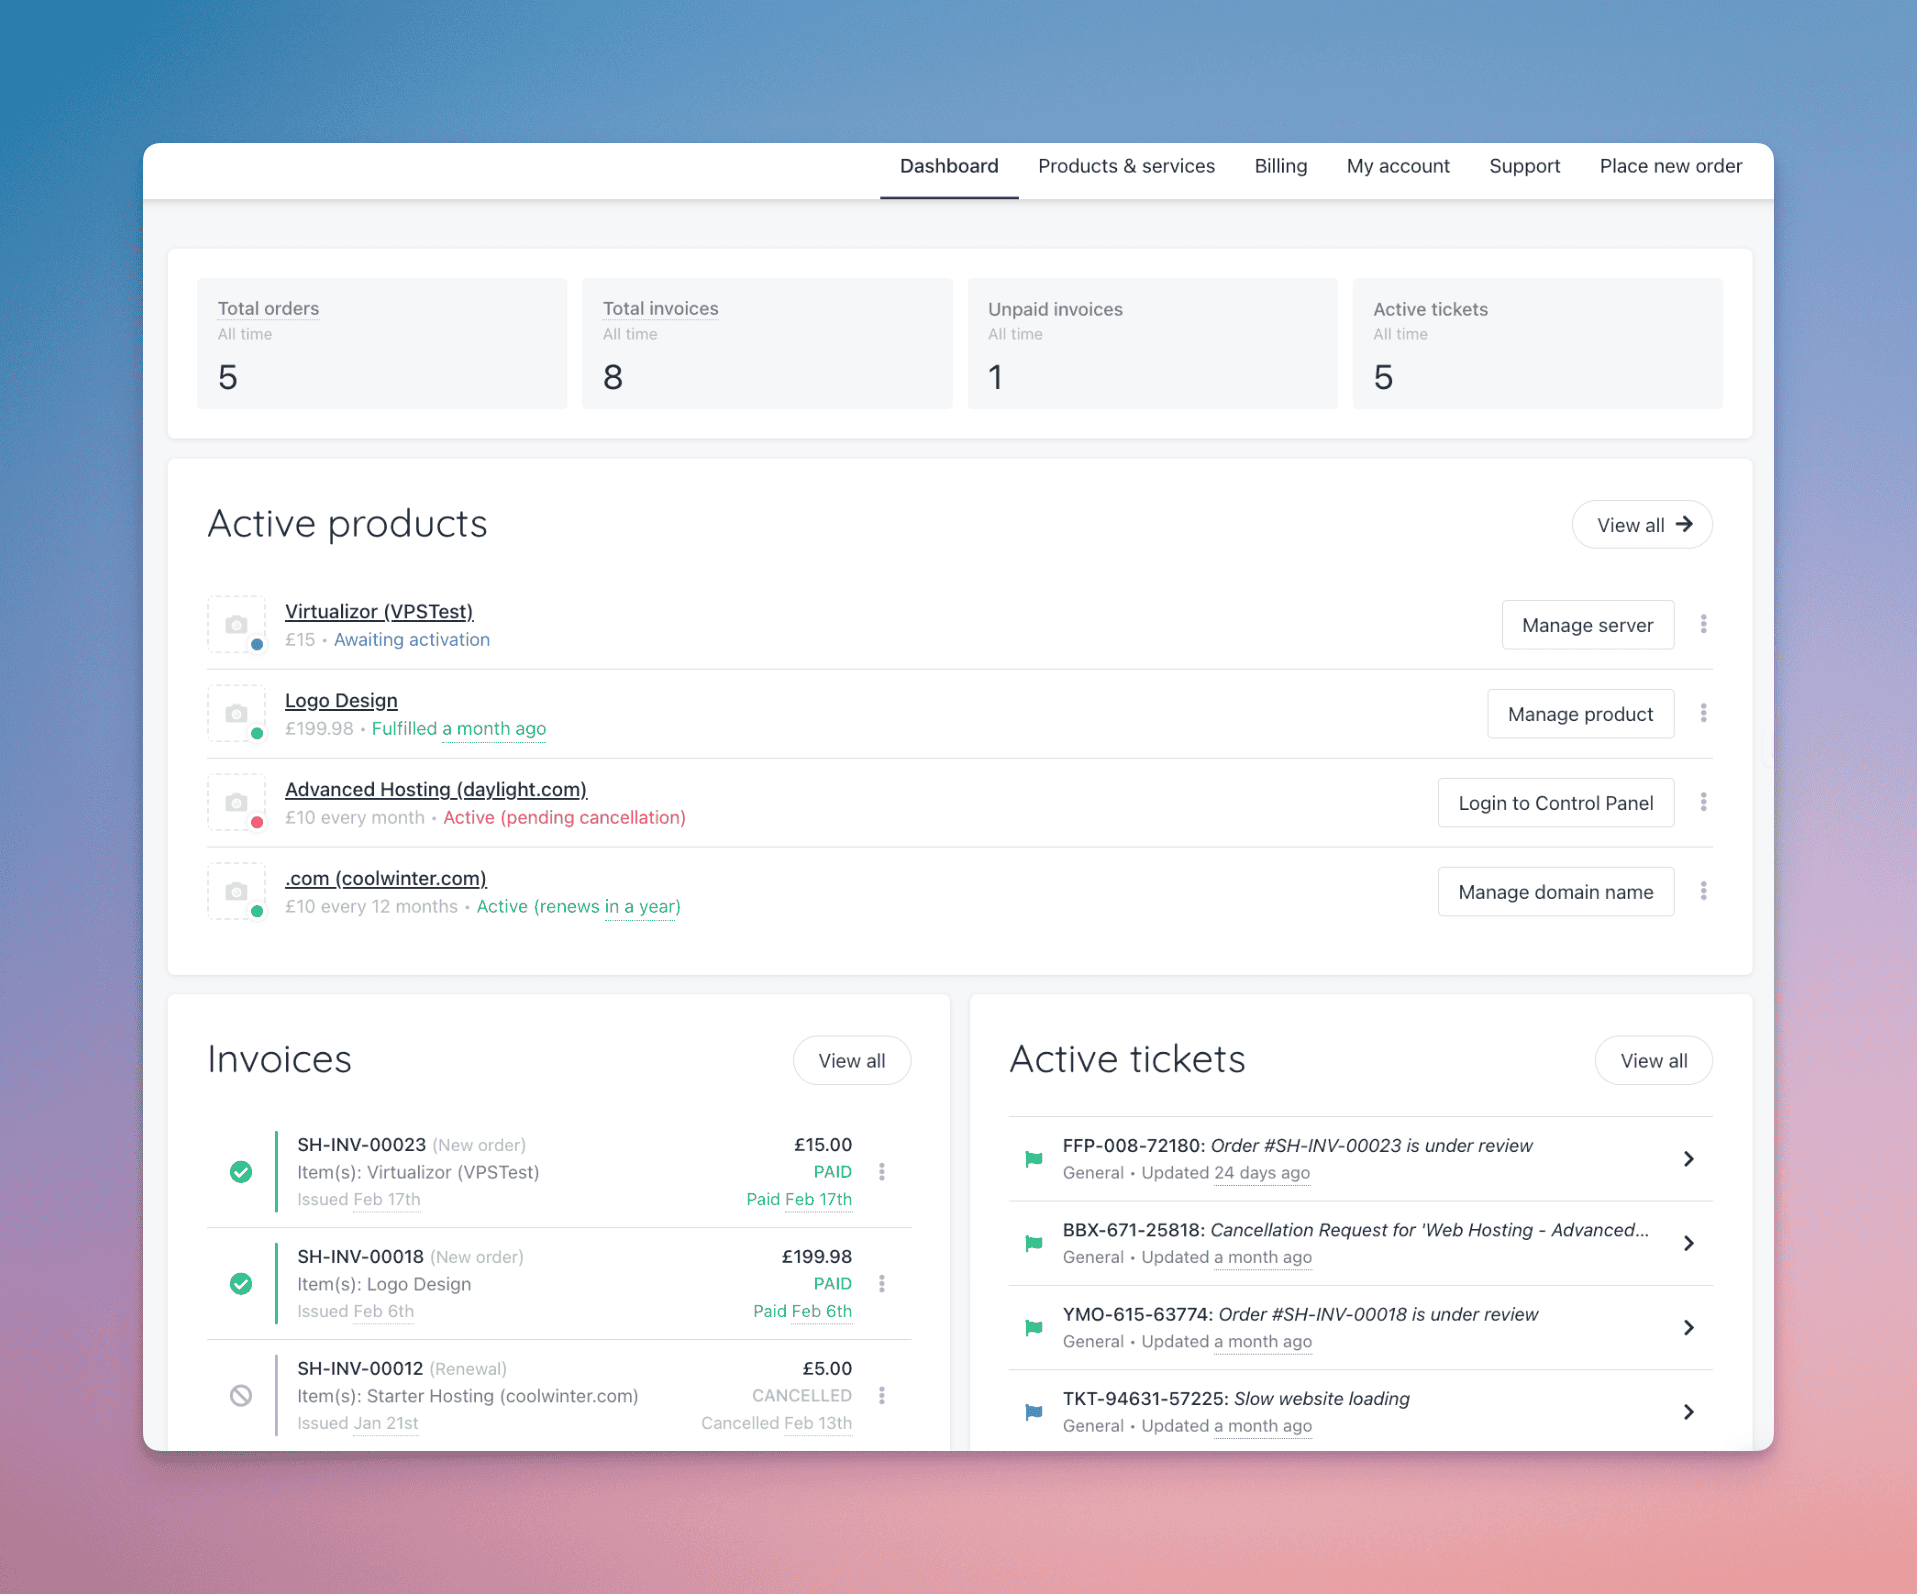Go to the Billing tab

coord(1280,166)
